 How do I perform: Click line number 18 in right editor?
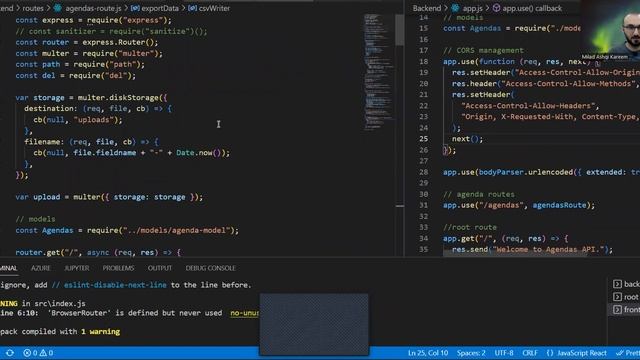coord(424,62)
